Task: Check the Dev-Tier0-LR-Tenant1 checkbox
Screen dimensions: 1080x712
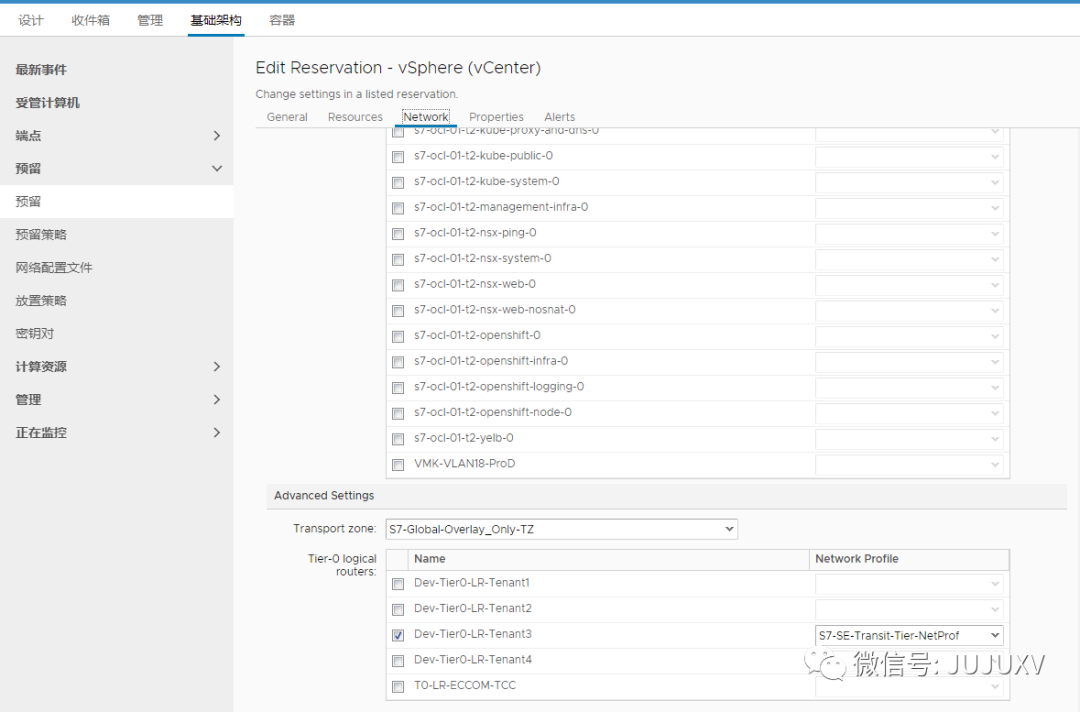Action: click(x=398, y=584)
